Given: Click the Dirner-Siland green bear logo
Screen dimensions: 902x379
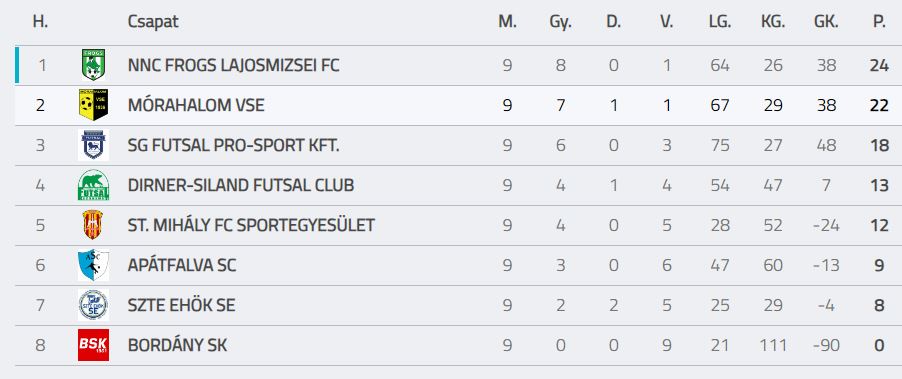Looking at the screenshot, I should click(x=93, y=185).
